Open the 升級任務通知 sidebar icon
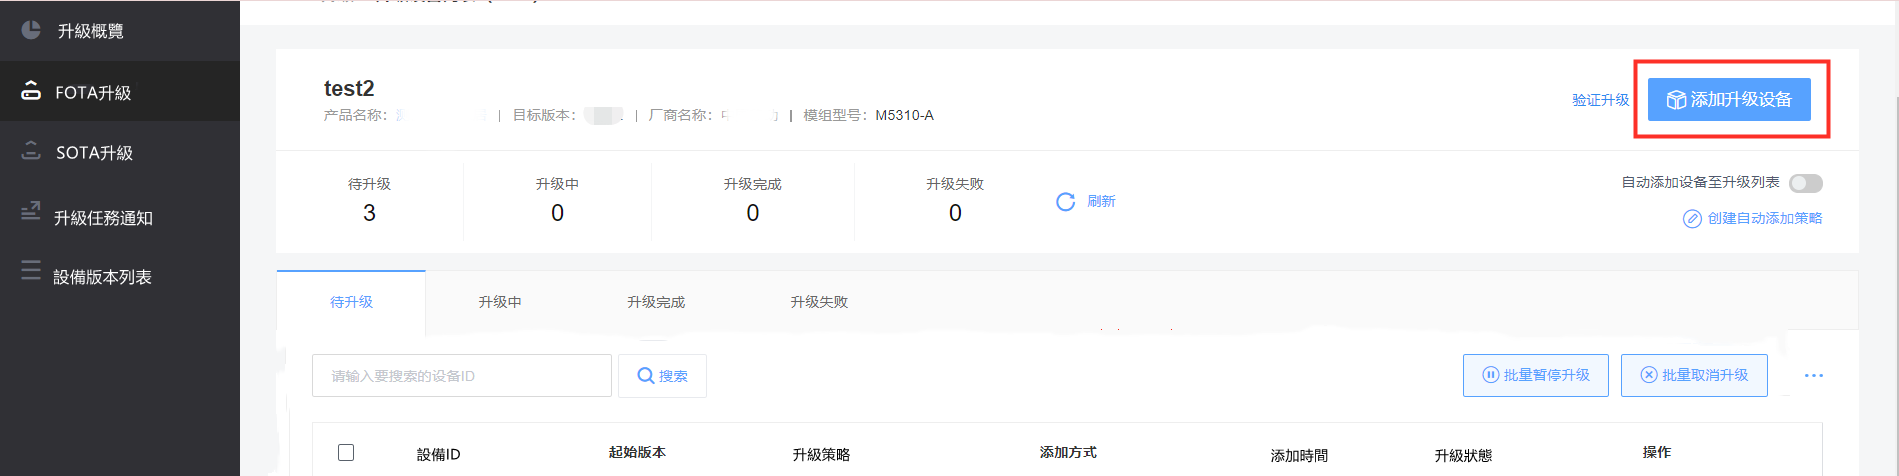 coord(31,212)
